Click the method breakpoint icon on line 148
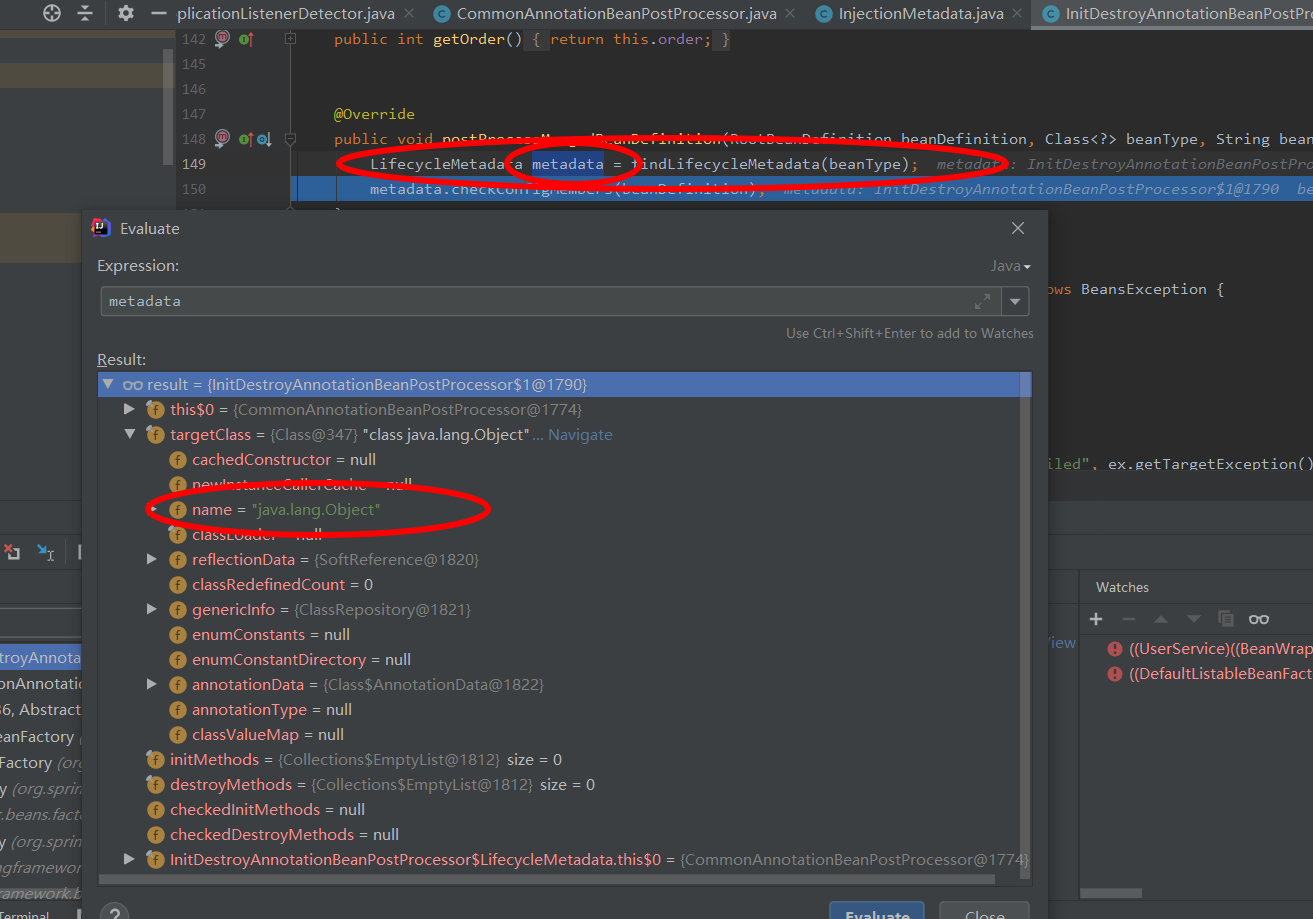 click(222, 139)
